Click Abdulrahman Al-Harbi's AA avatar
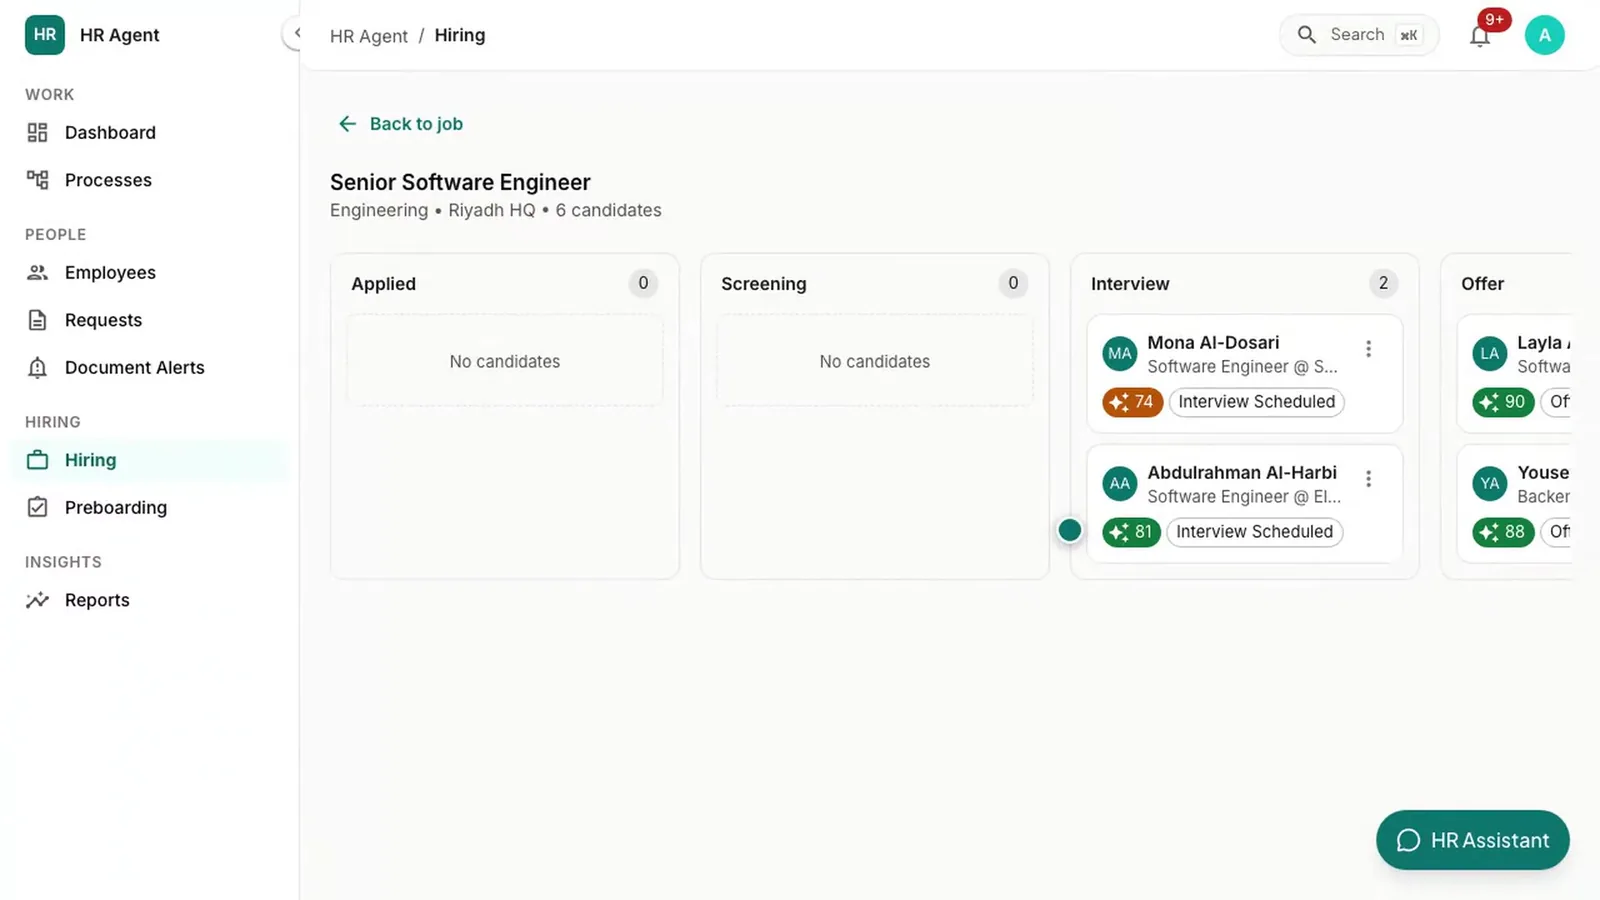The width and height of the screenshot is (1600, 900). coord(1120,483)
